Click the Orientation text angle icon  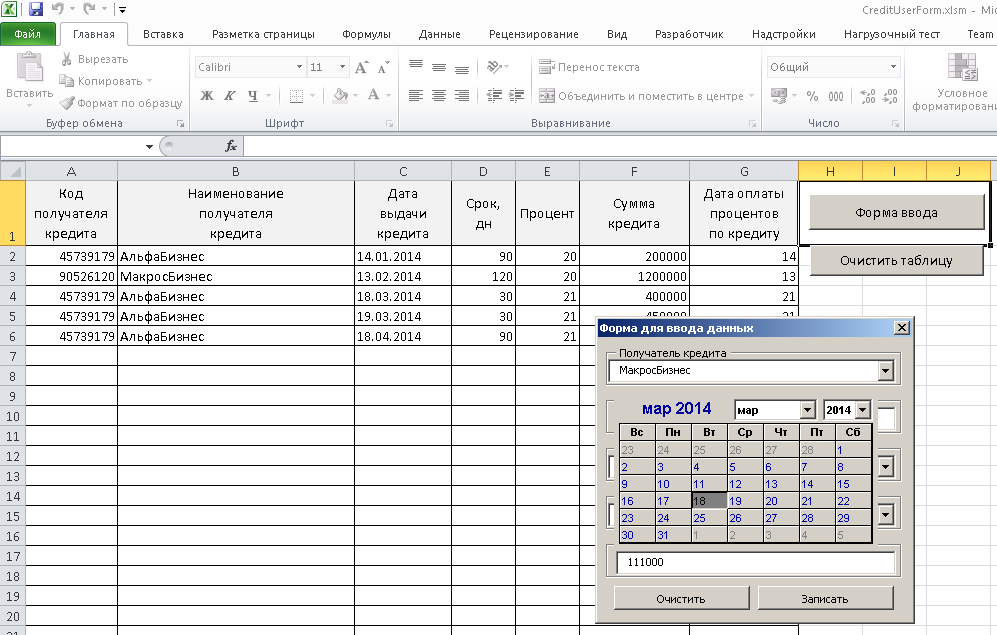[494, 66]
